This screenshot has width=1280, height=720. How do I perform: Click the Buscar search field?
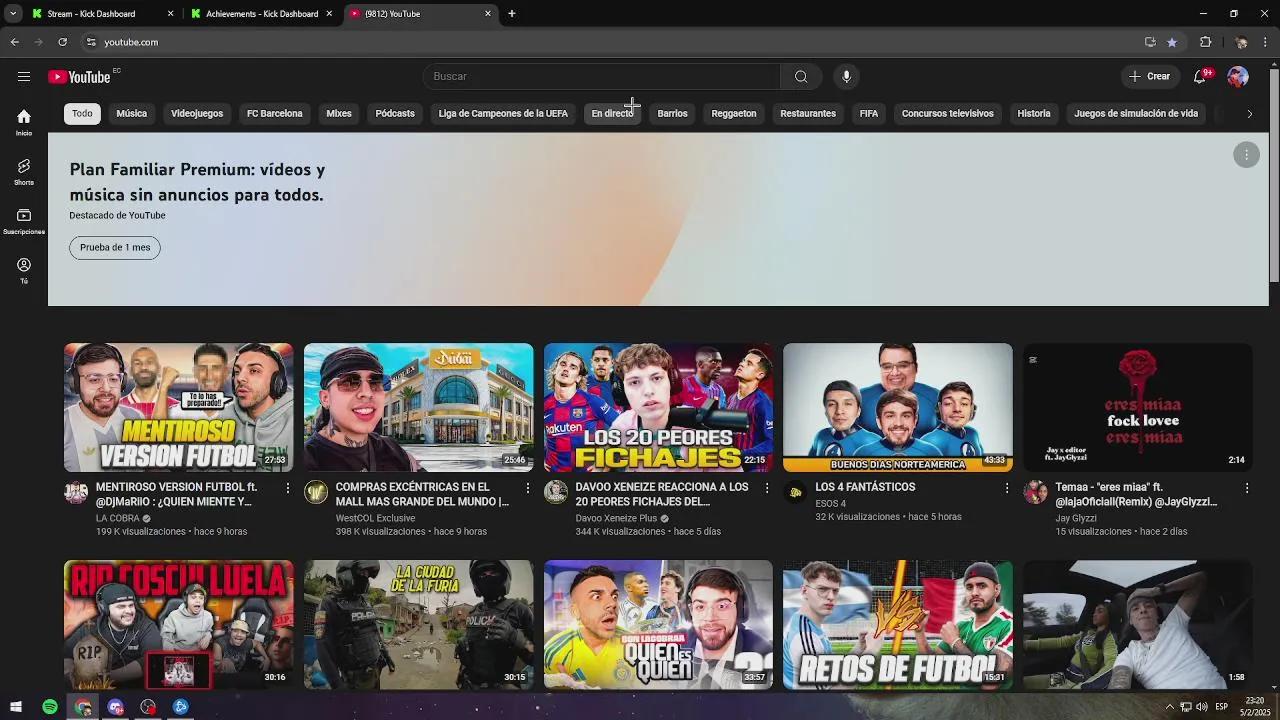(602, 77)
